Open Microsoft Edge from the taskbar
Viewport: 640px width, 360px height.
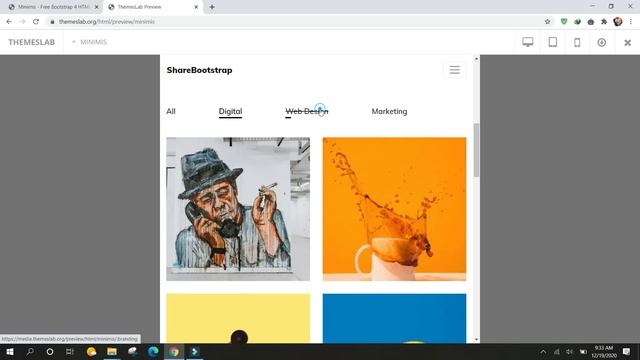[x=153, y=351]
